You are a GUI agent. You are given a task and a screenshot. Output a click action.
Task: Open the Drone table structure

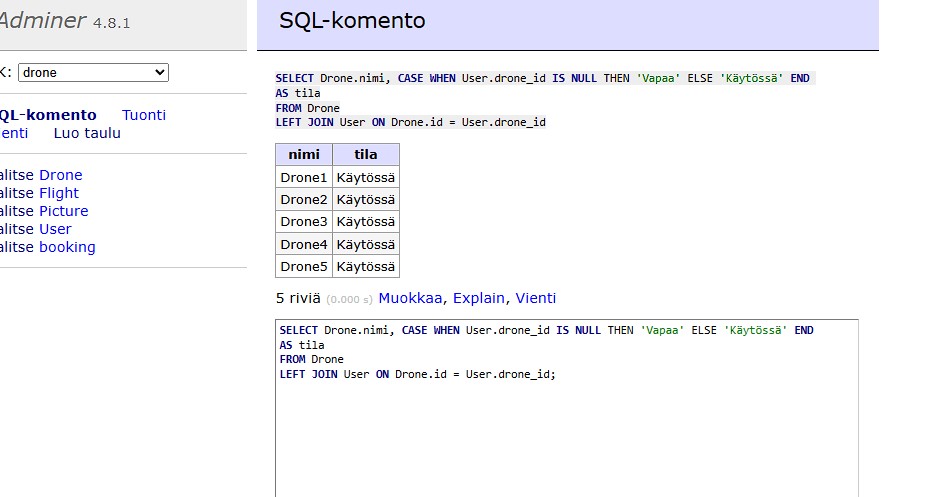click(61, 175)
